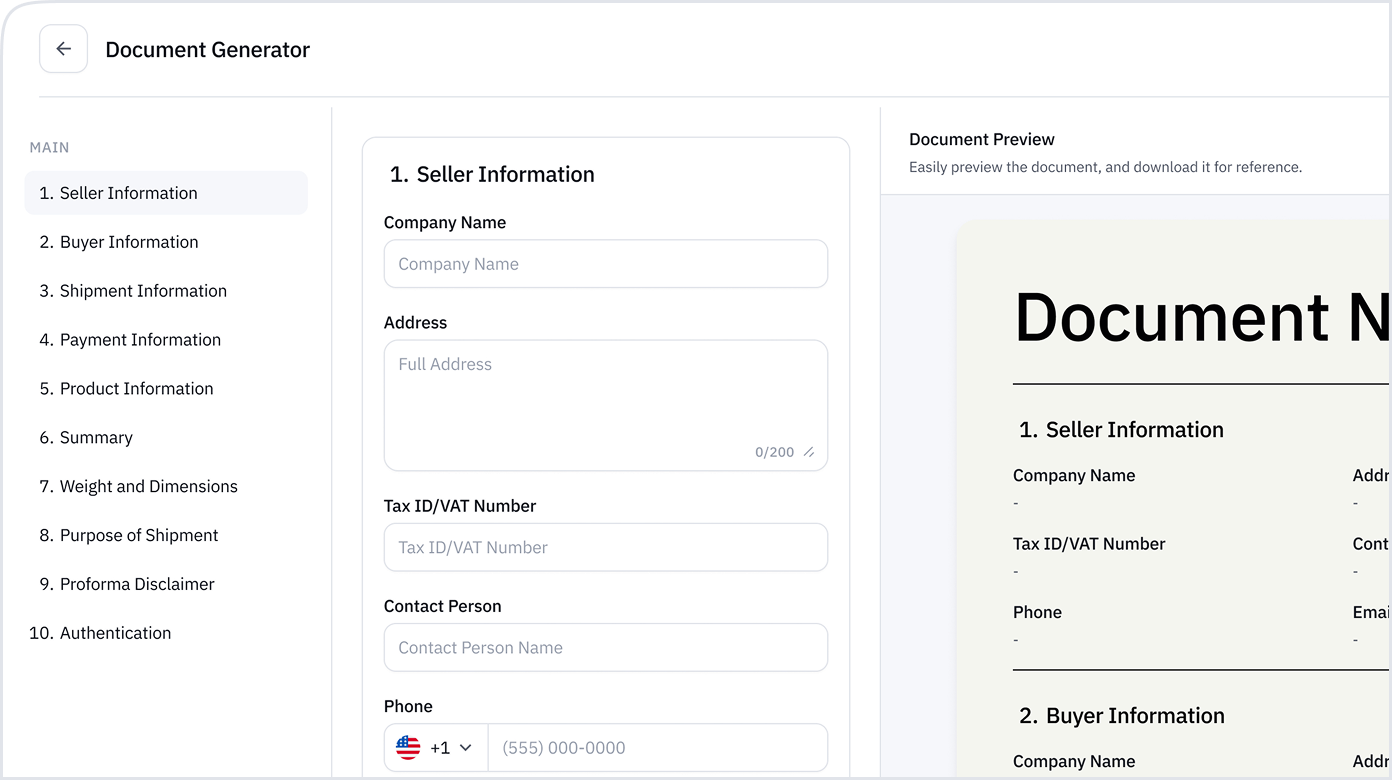This screenshot has width=1392, height=780.
Task: Go to Buyer Information section
Action: pos(129,242)
